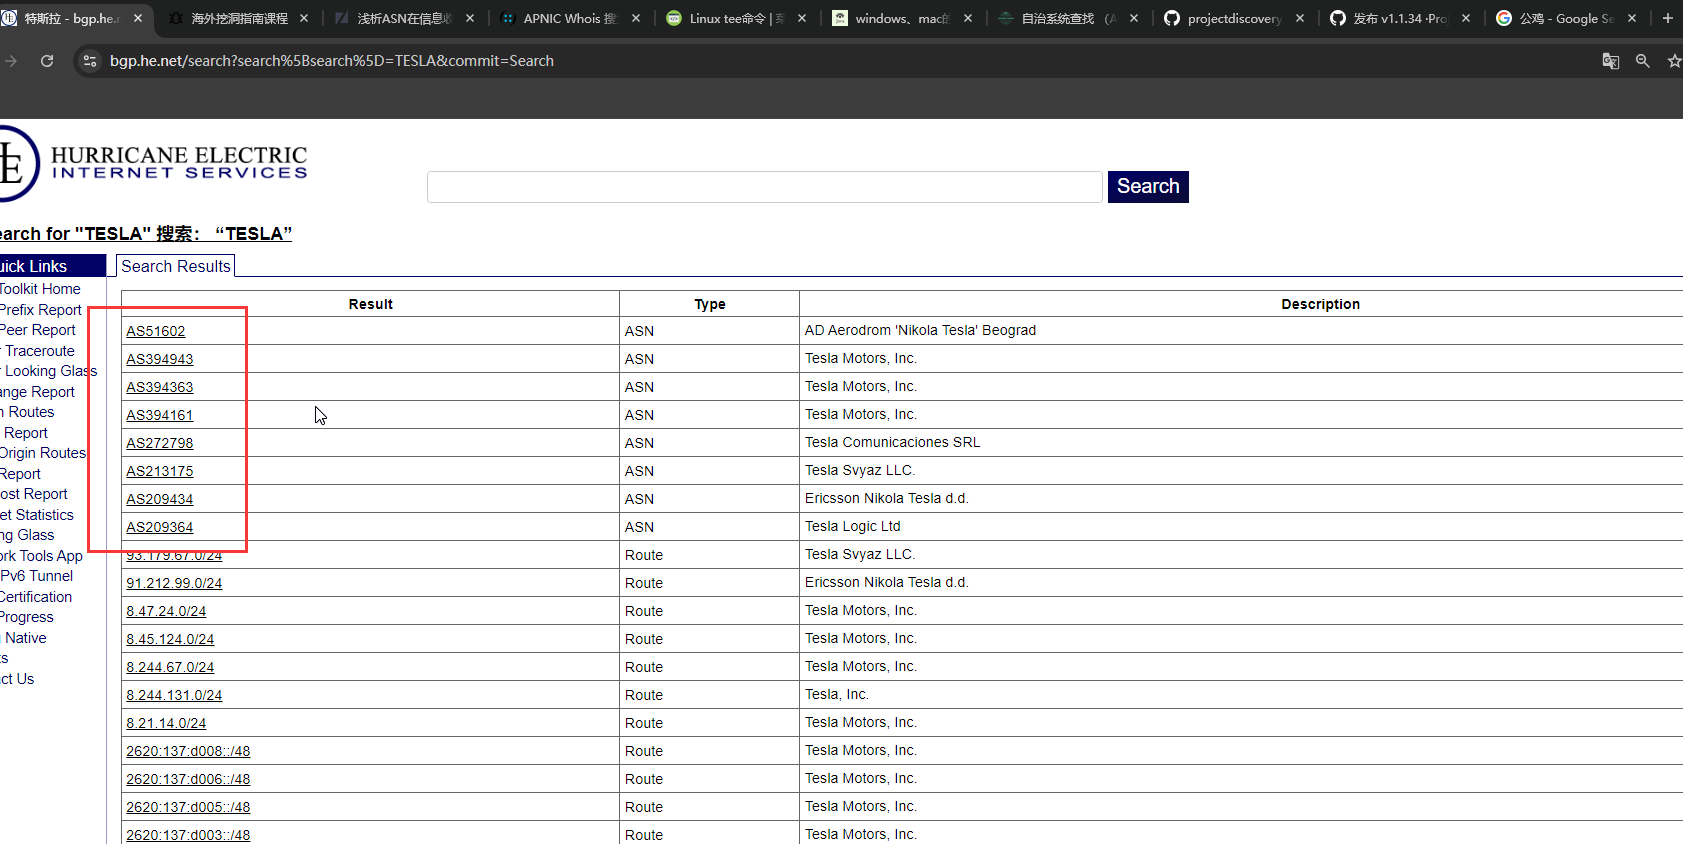Switch to the 发布 v1.1.34 GitHub tab
Screen dimensions: 1683x844
tap(1401, 18)
